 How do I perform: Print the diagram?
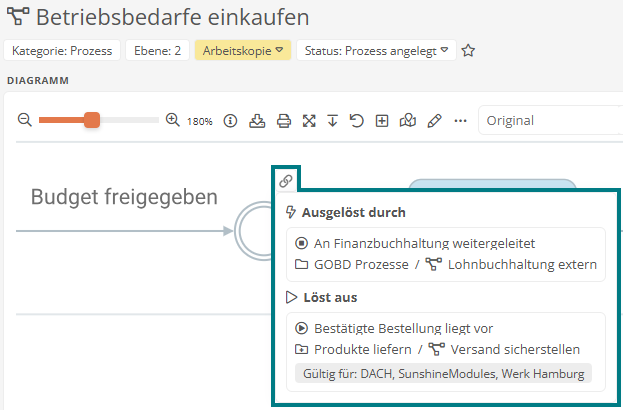[x=284, y=120]
